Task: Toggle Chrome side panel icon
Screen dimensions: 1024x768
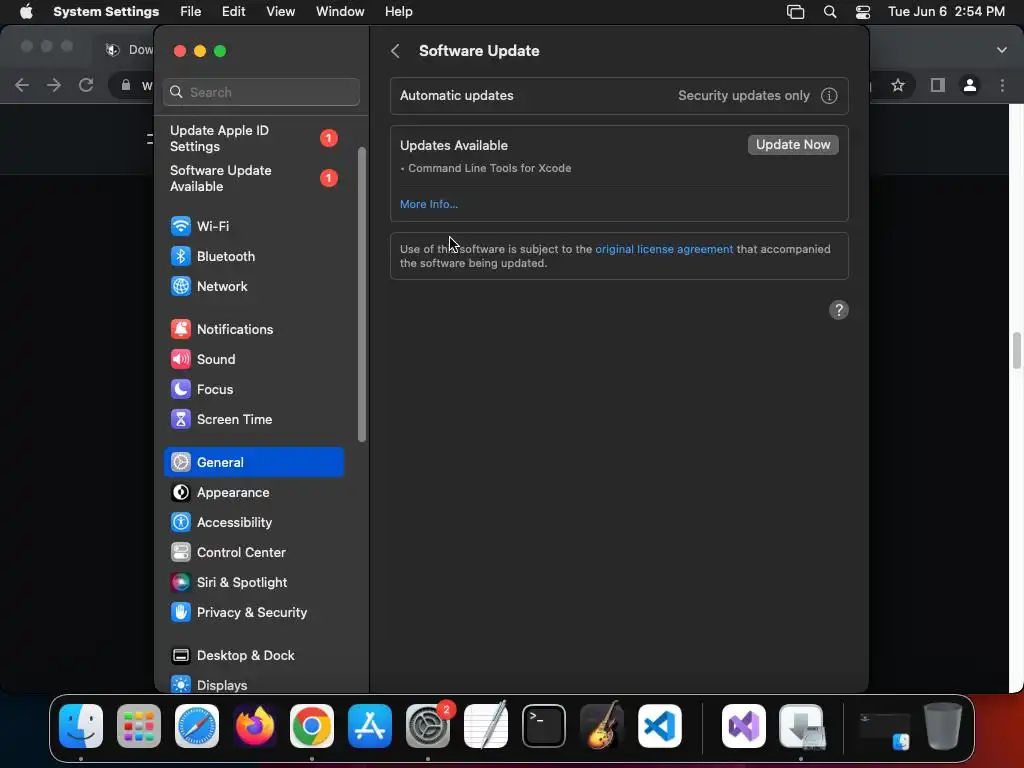Action: coord(938,85)
